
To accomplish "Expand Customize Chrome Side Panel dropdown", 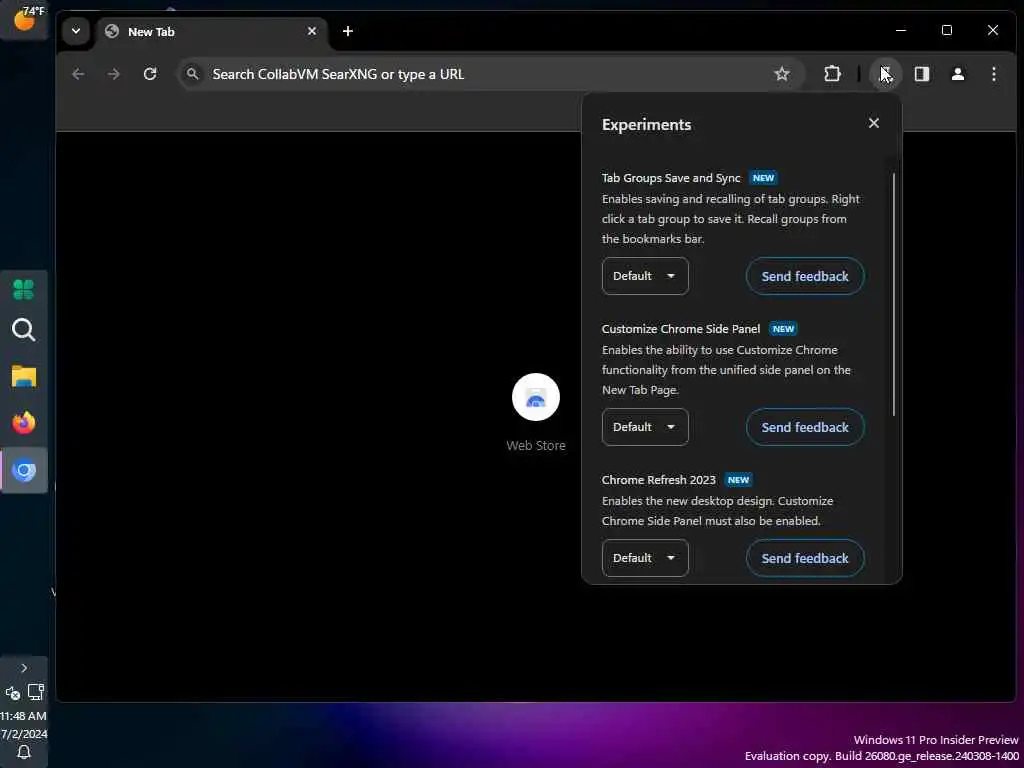I will point(645,427).
